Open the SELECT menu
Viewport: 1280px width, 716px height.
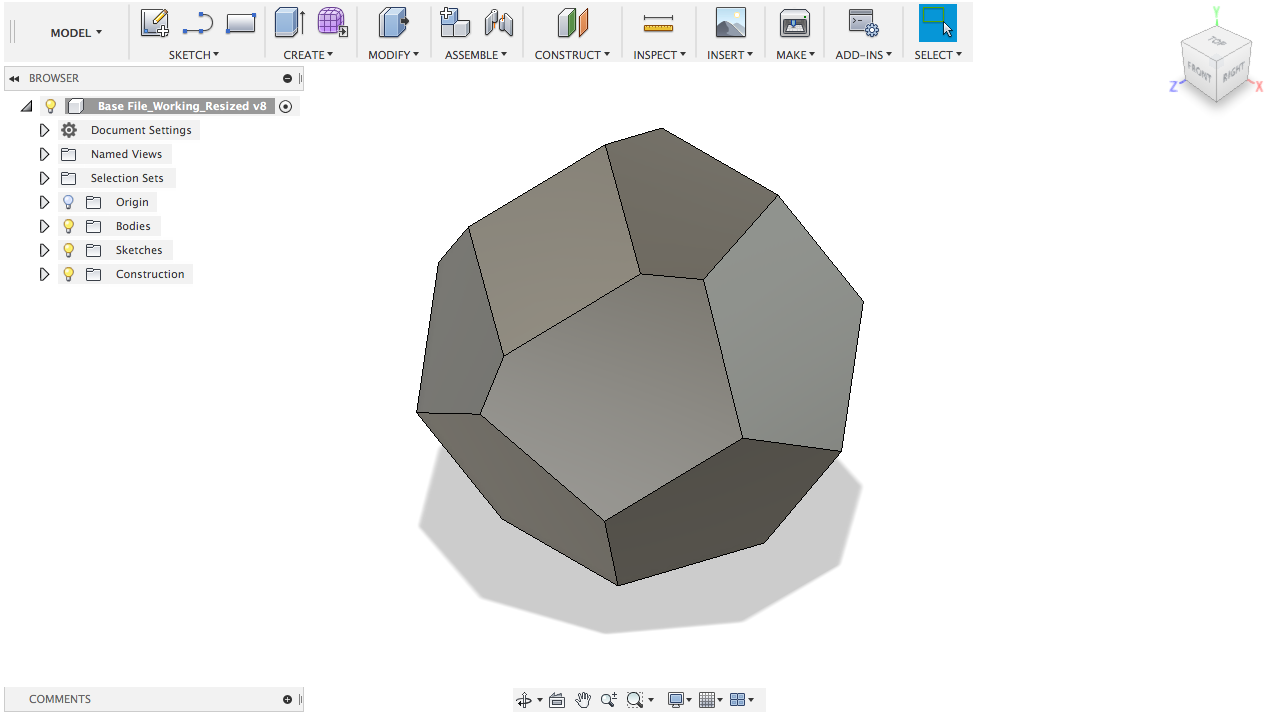tap(938, 55)
